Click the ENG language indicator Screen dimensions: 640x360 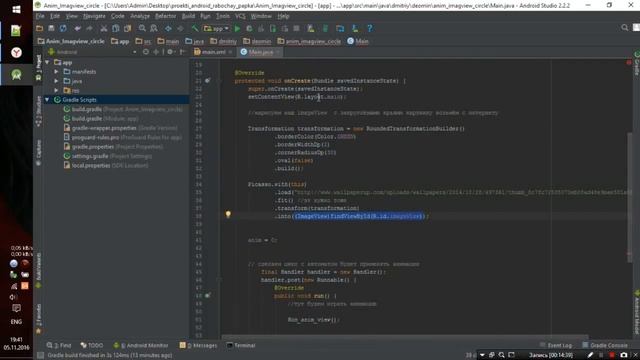(16, 322)
